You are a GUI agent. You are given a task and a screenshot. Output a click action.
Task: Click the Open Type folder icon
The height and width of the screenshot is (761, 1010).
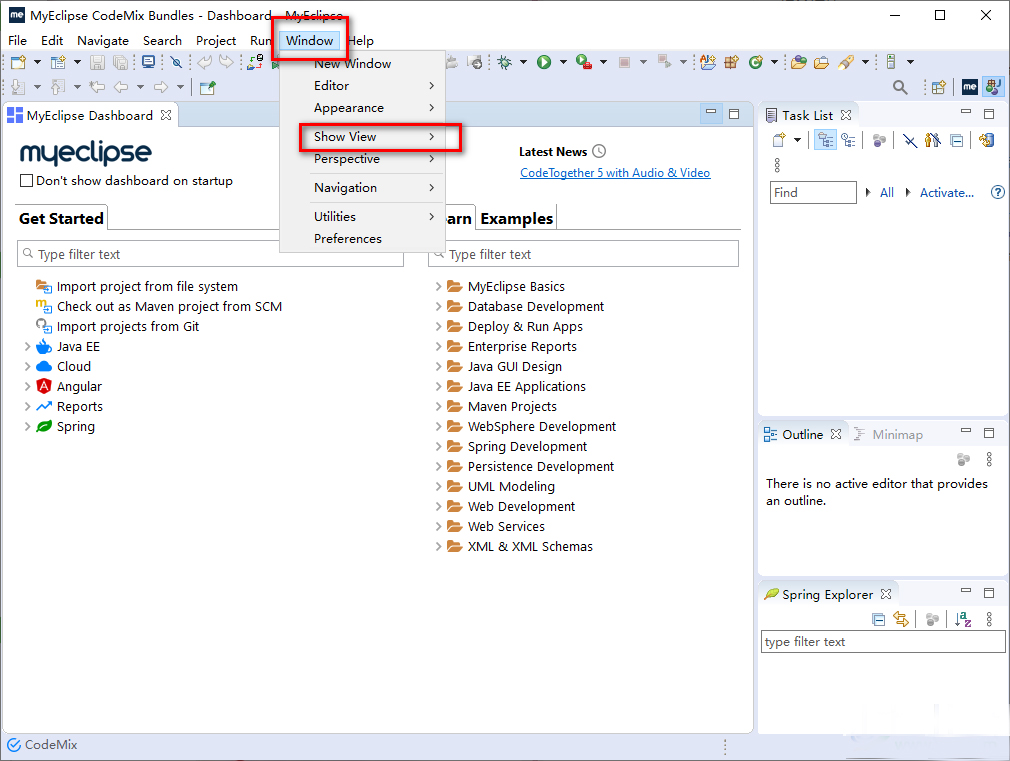[x=799, y=63]
